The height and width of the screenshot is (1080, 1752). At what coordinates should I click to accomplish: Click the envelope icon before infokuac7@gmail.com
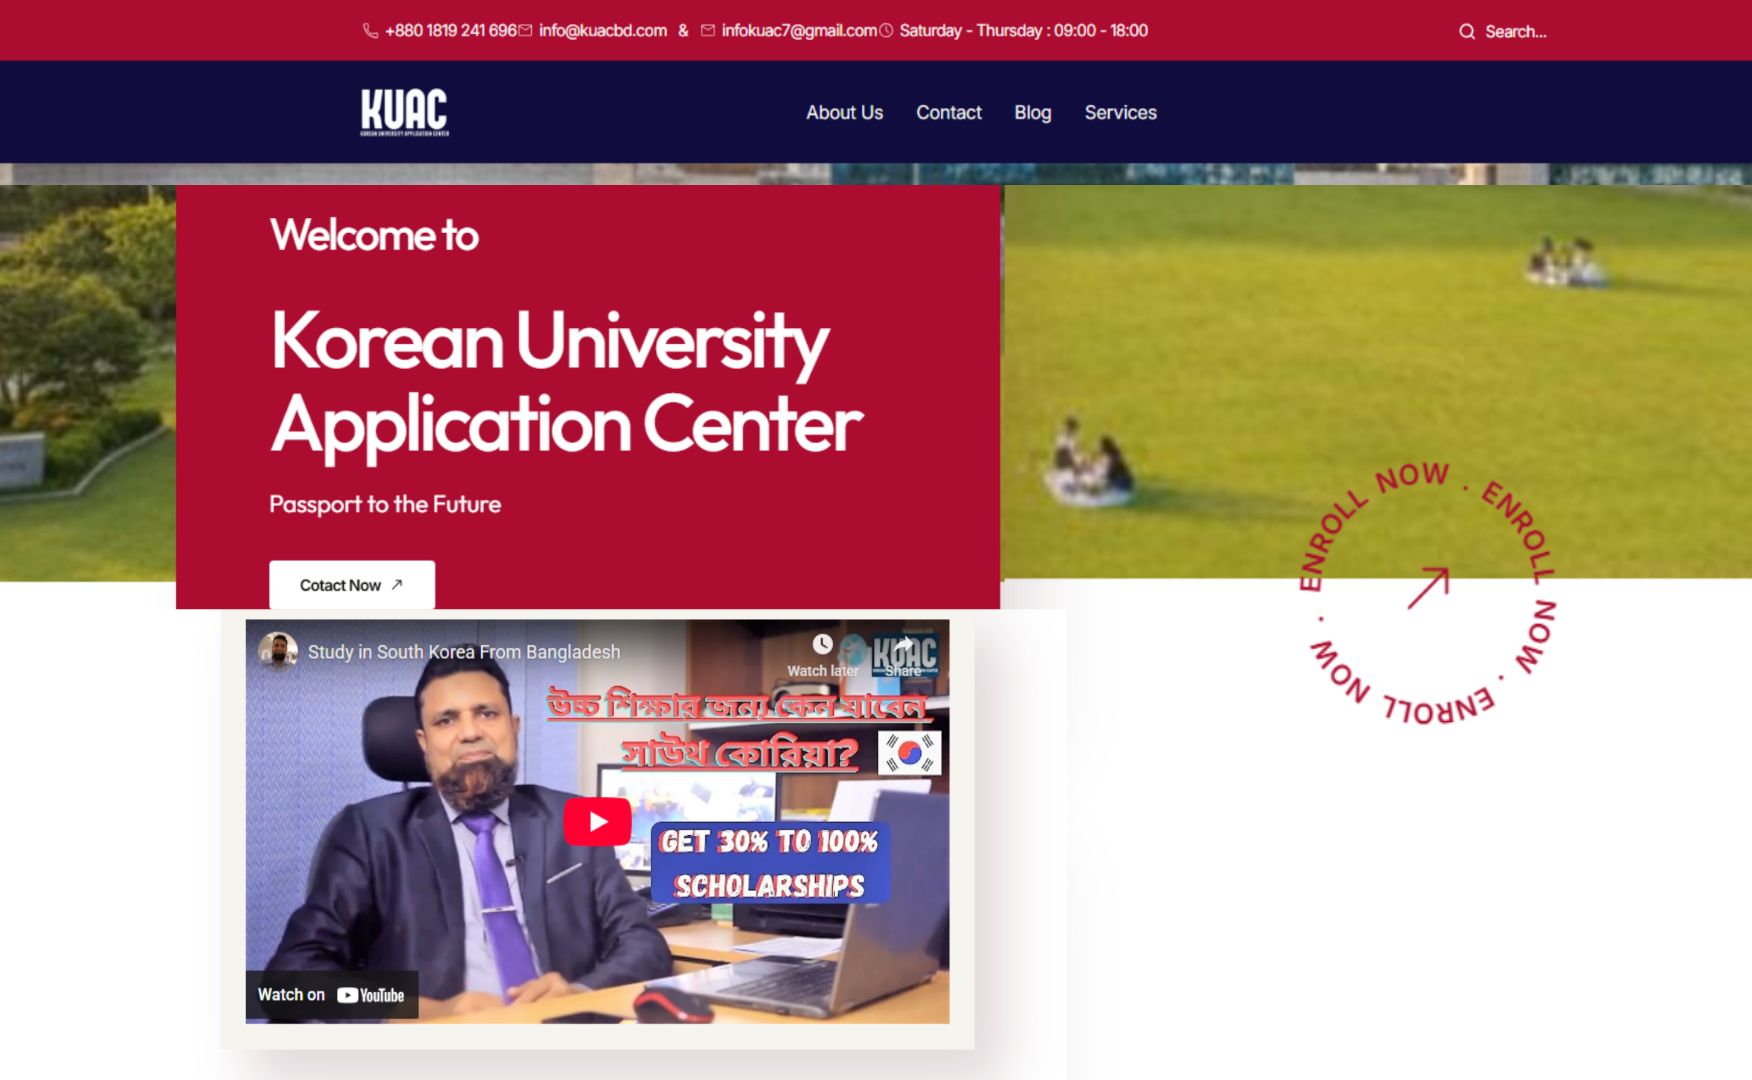pyautogui.click(x=708, y=31)
